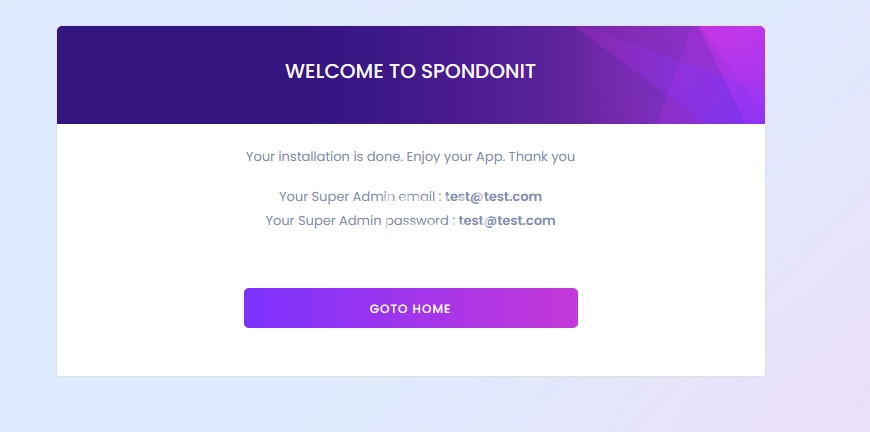This screenshot has height=432, width=870.
Task: Click the word 'email' in the credentials
Action: [415, 197]
